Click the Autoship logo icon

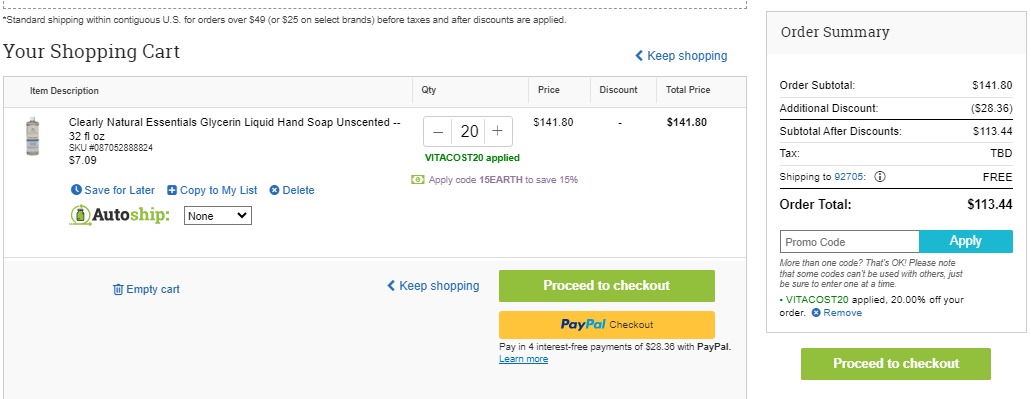[79, 216]
